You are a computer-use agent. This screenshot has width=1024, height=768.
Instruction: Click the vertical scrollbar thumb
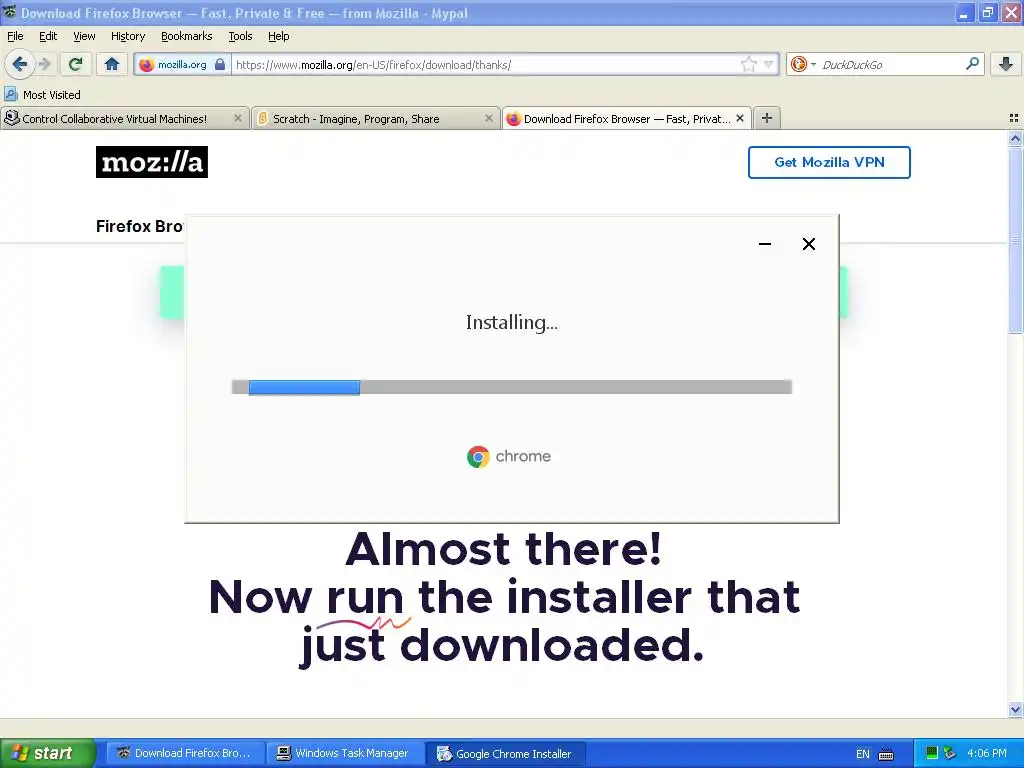(1015, 240)
